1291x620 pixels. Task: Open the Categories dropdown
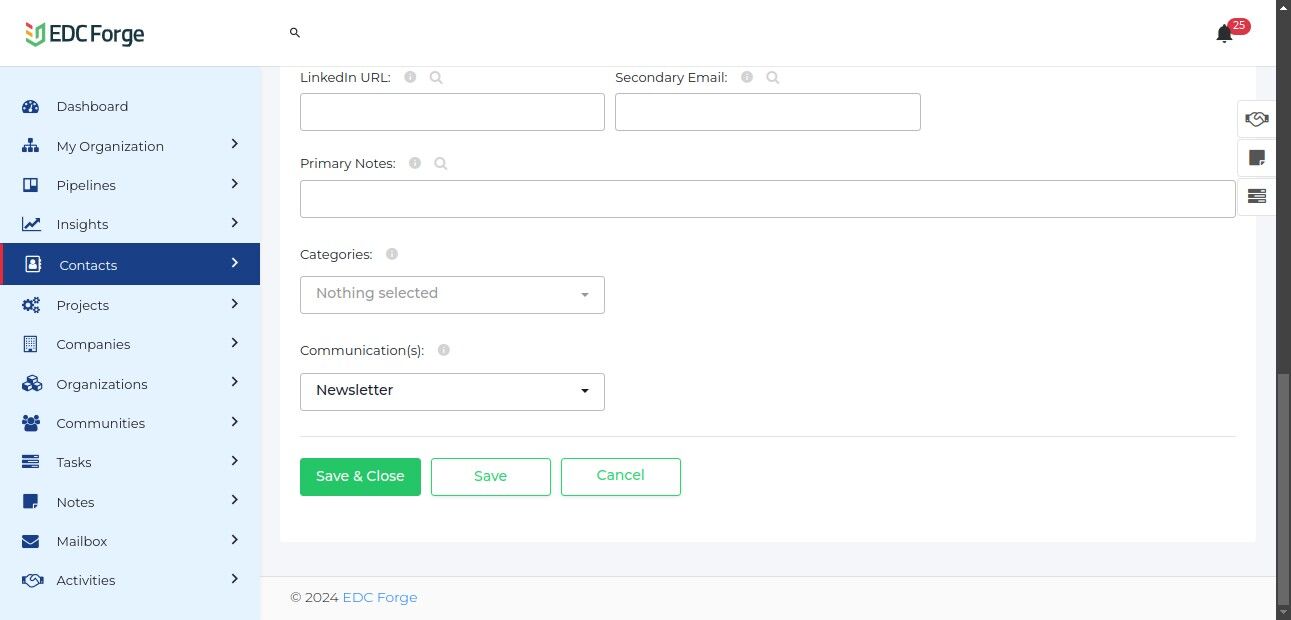point(452,294)
